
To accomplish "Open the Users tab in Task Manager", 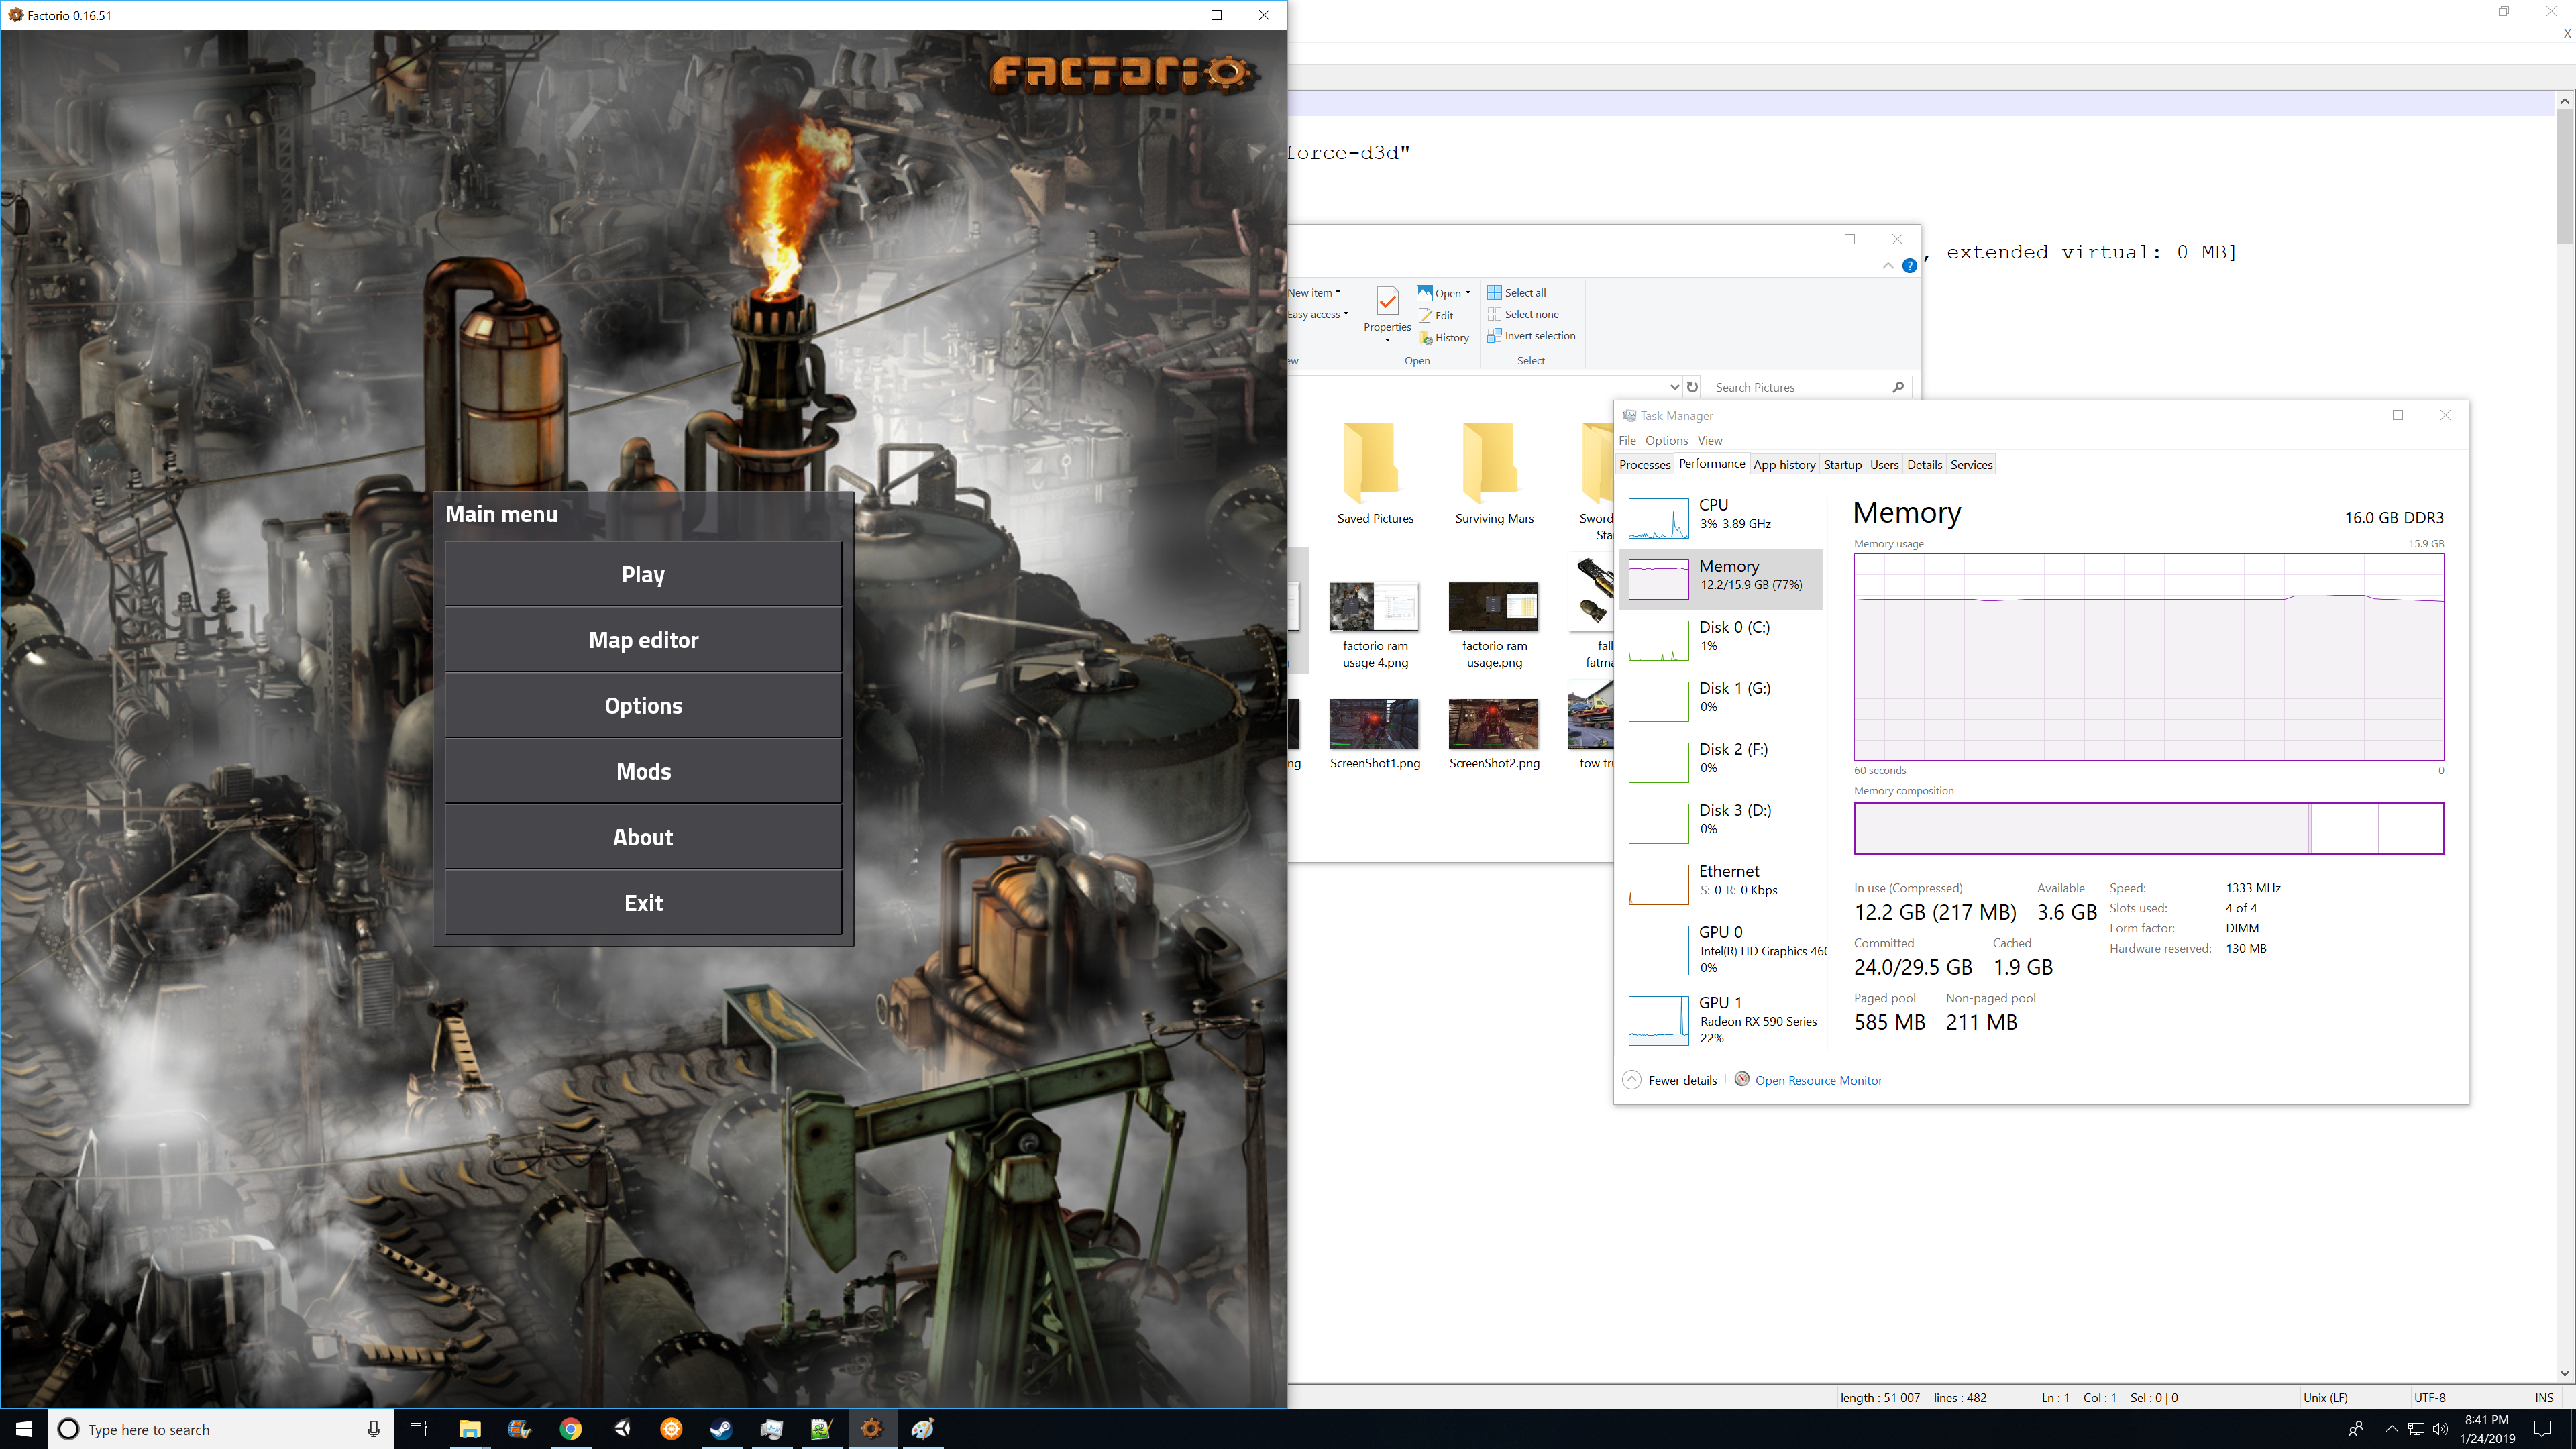I will pyautogui.click(x=1884, y=465).
